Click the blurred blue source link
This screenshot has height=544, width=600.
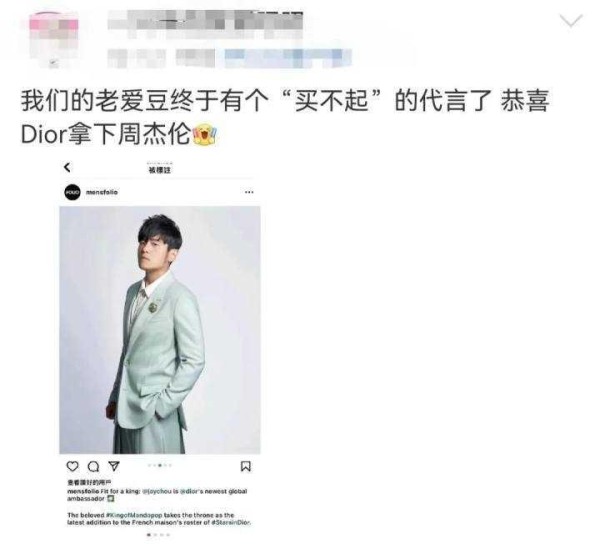pyautogui.click(x=287, y=58)
